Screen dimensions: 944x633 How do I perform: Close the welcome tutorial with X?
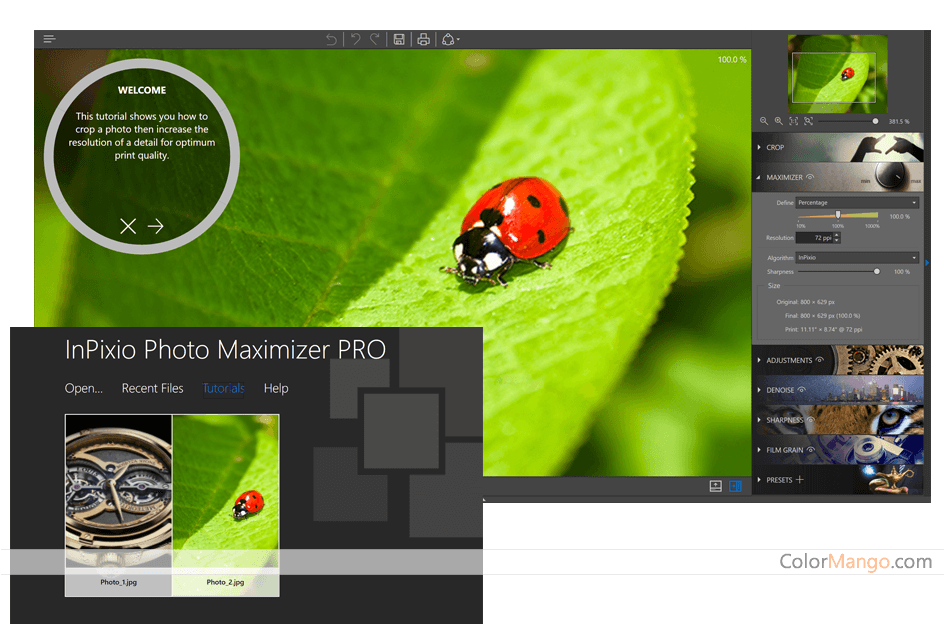[128, 226]
